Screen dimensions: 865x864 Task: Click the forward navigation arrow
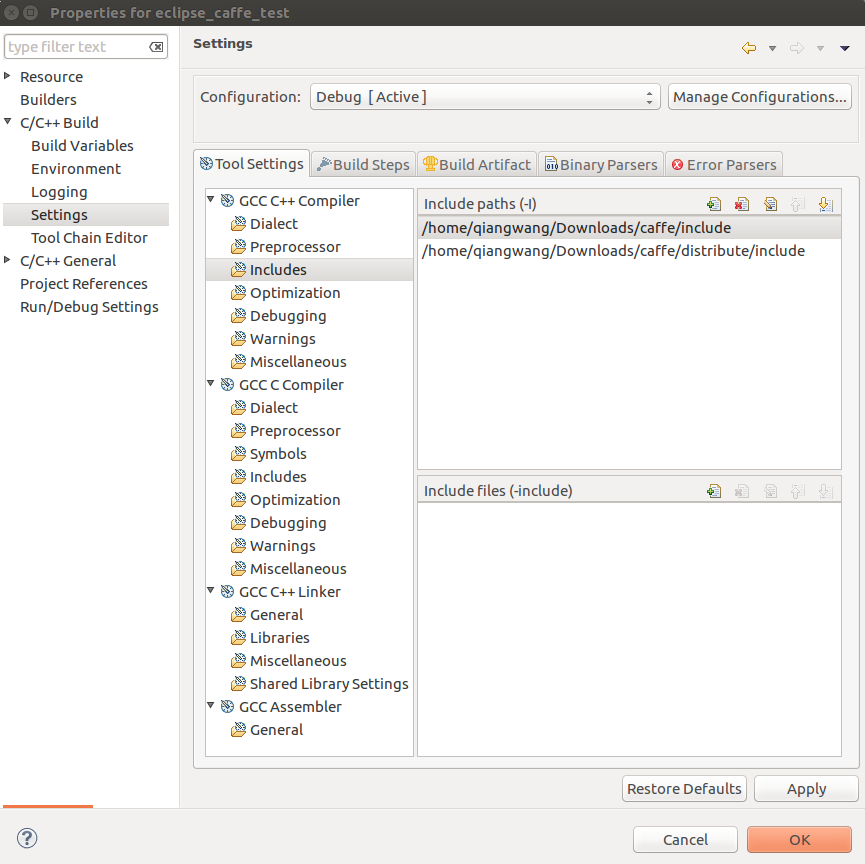click(x=797, y=48)
